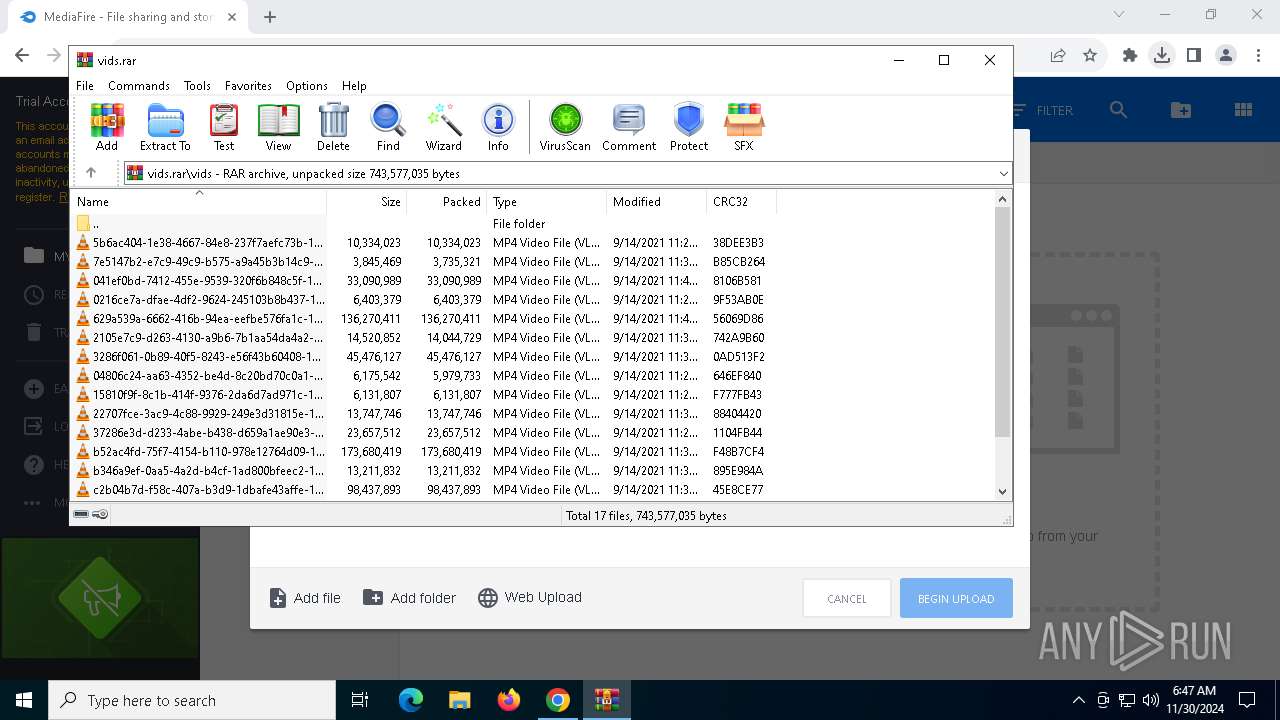
Task: Open Windows Start menu
Action: click(x=24, y=700)
